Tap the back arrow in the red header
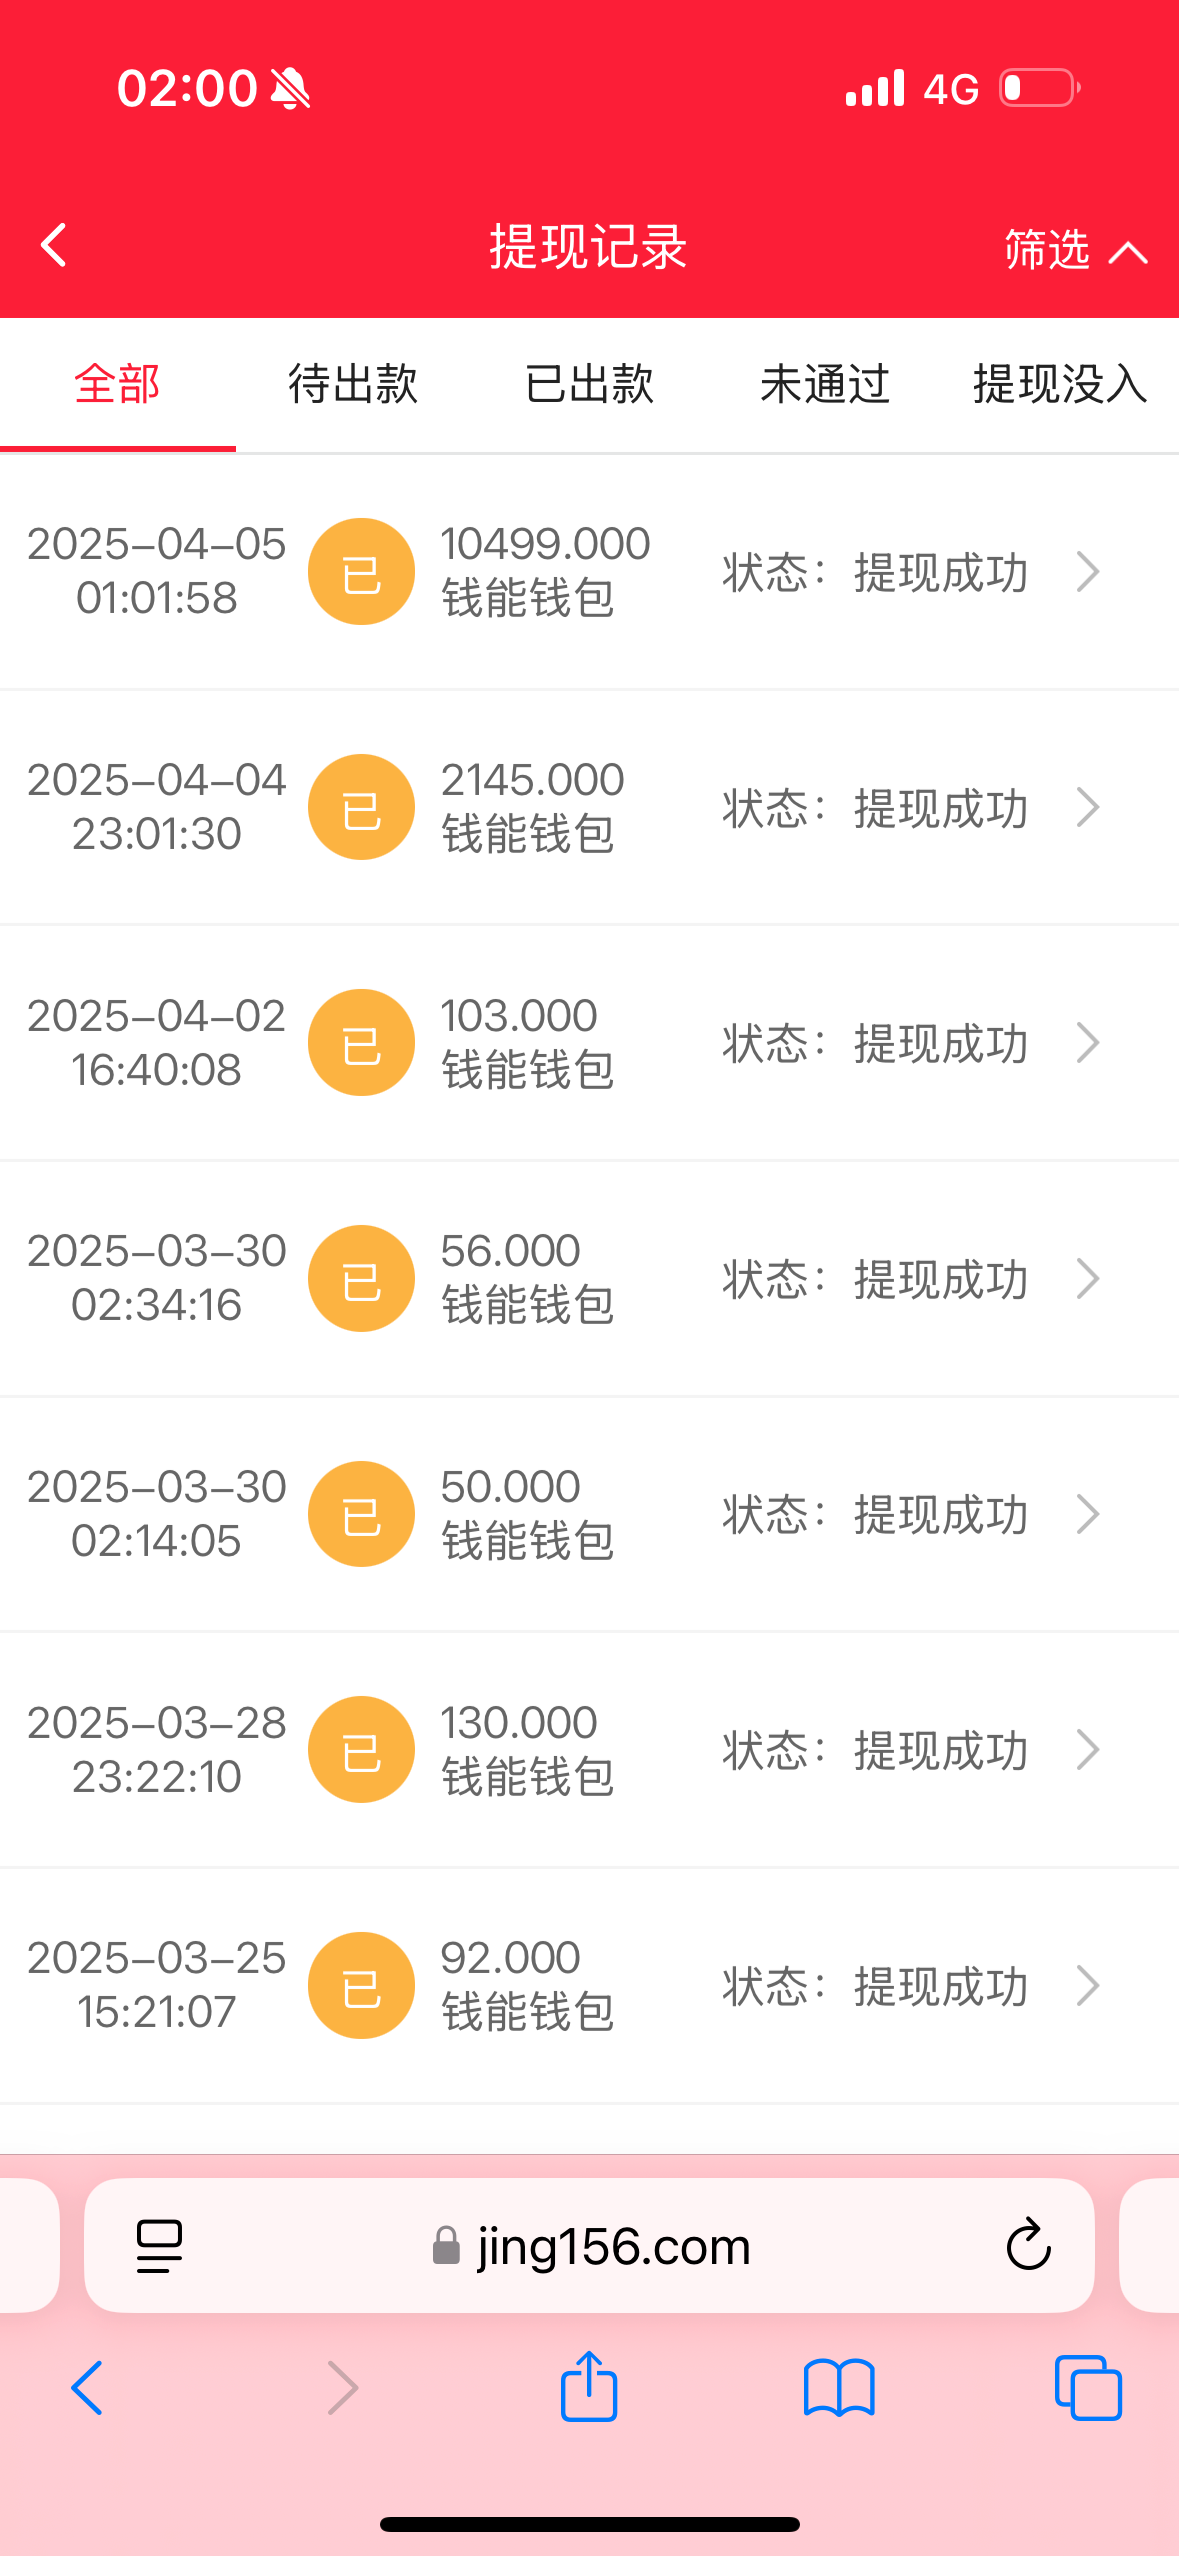The width and height of the screenshot is (1179, 2556). pos(55,246)
